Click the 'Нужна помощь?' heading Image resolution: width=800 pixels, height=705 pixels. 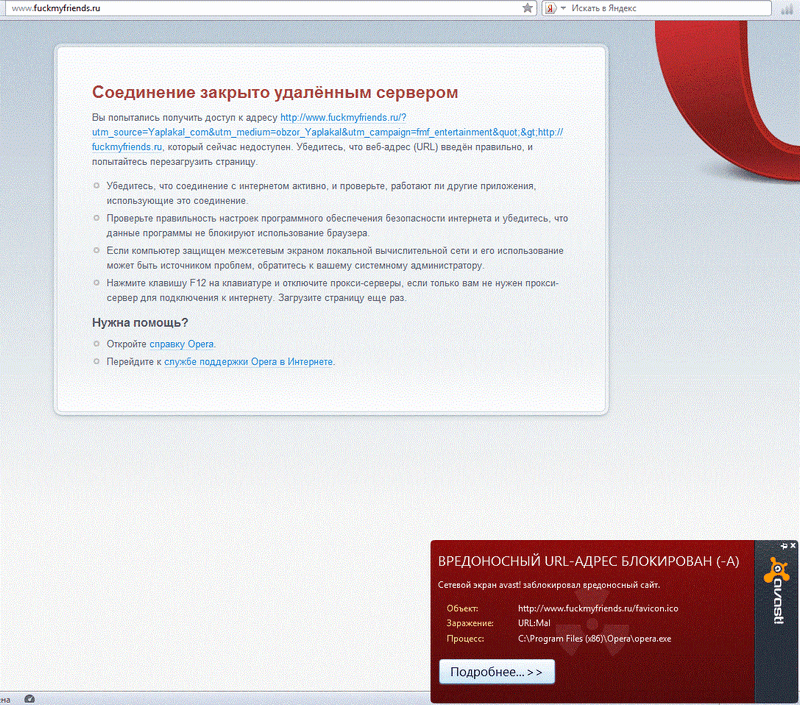pos(140,322)
